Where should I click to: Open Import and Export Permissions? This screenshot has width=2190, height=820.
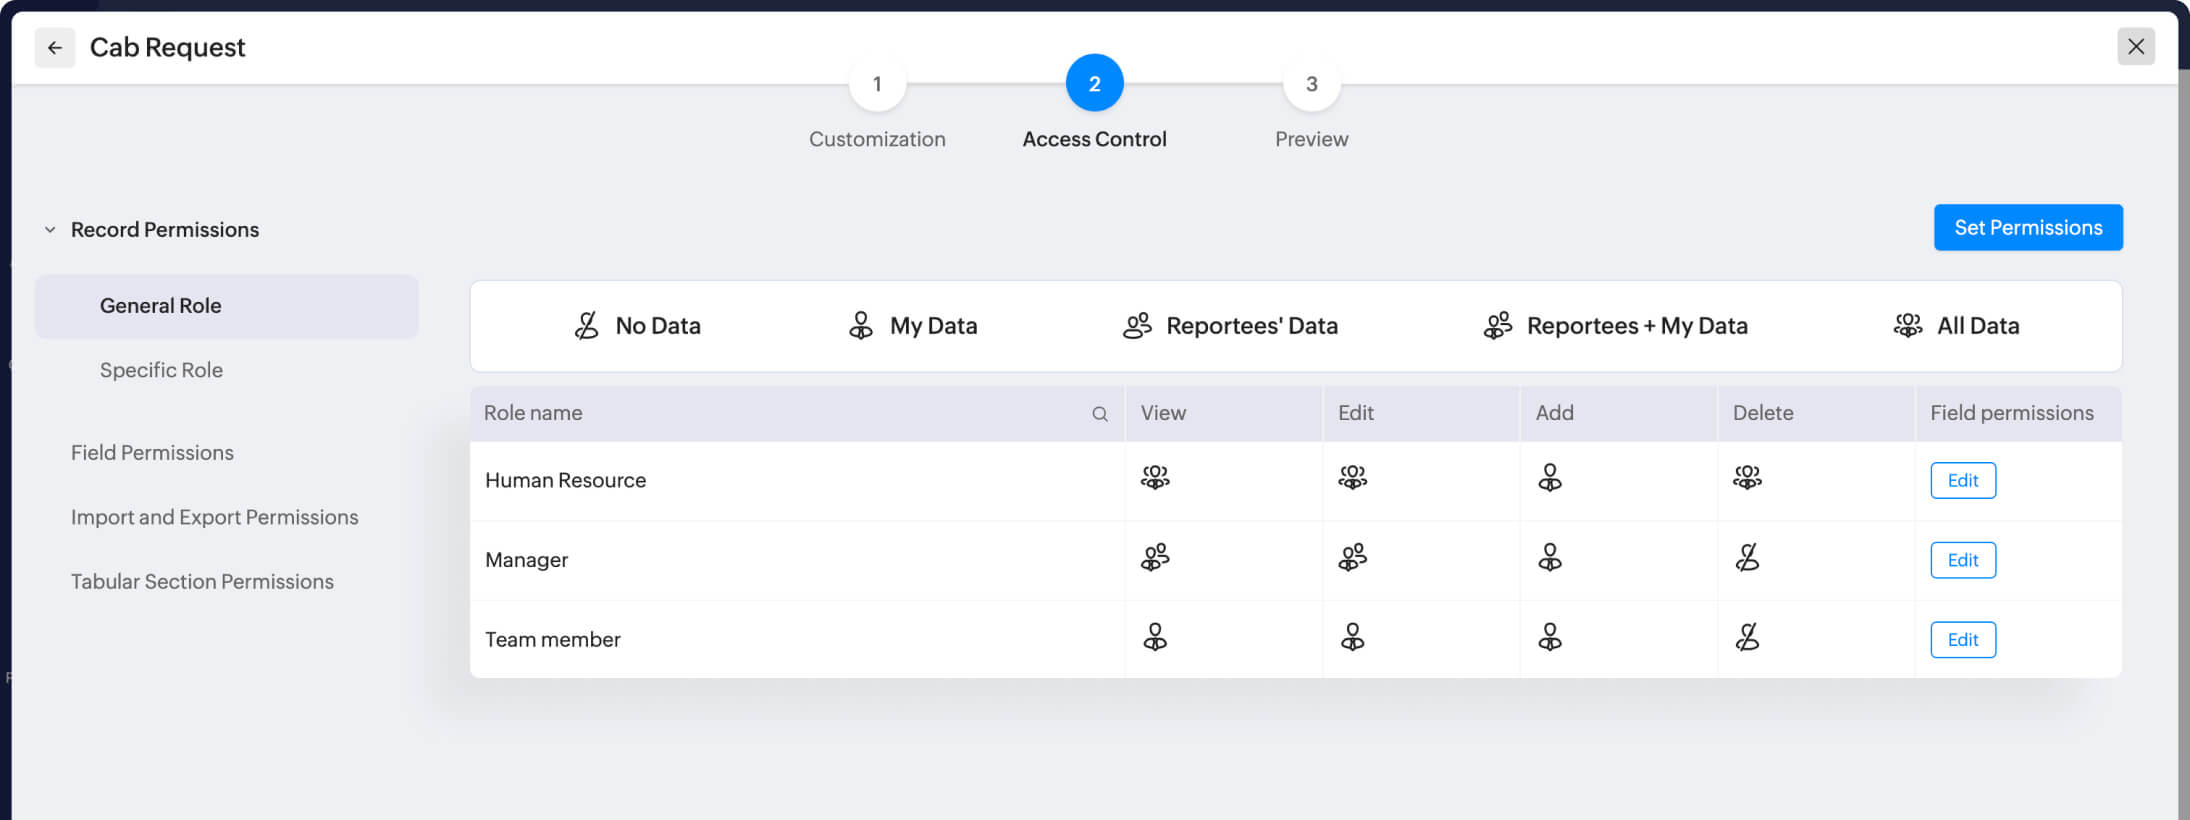(214, 517)
